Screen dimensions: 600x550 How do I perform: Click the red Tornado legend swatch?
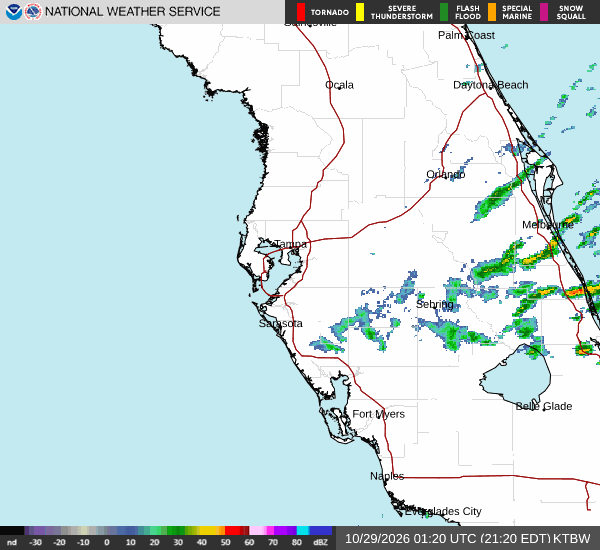(301, 12)
